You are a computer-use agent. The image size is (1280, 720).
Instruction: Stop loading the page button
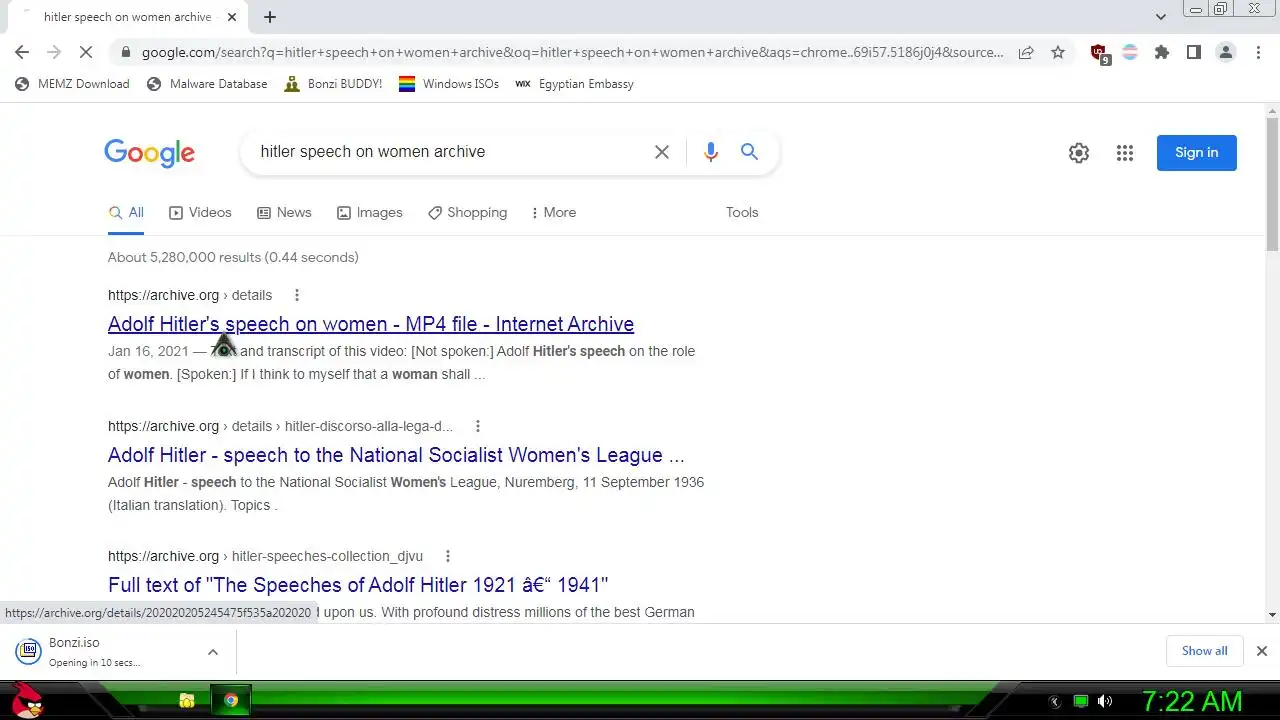86,52
